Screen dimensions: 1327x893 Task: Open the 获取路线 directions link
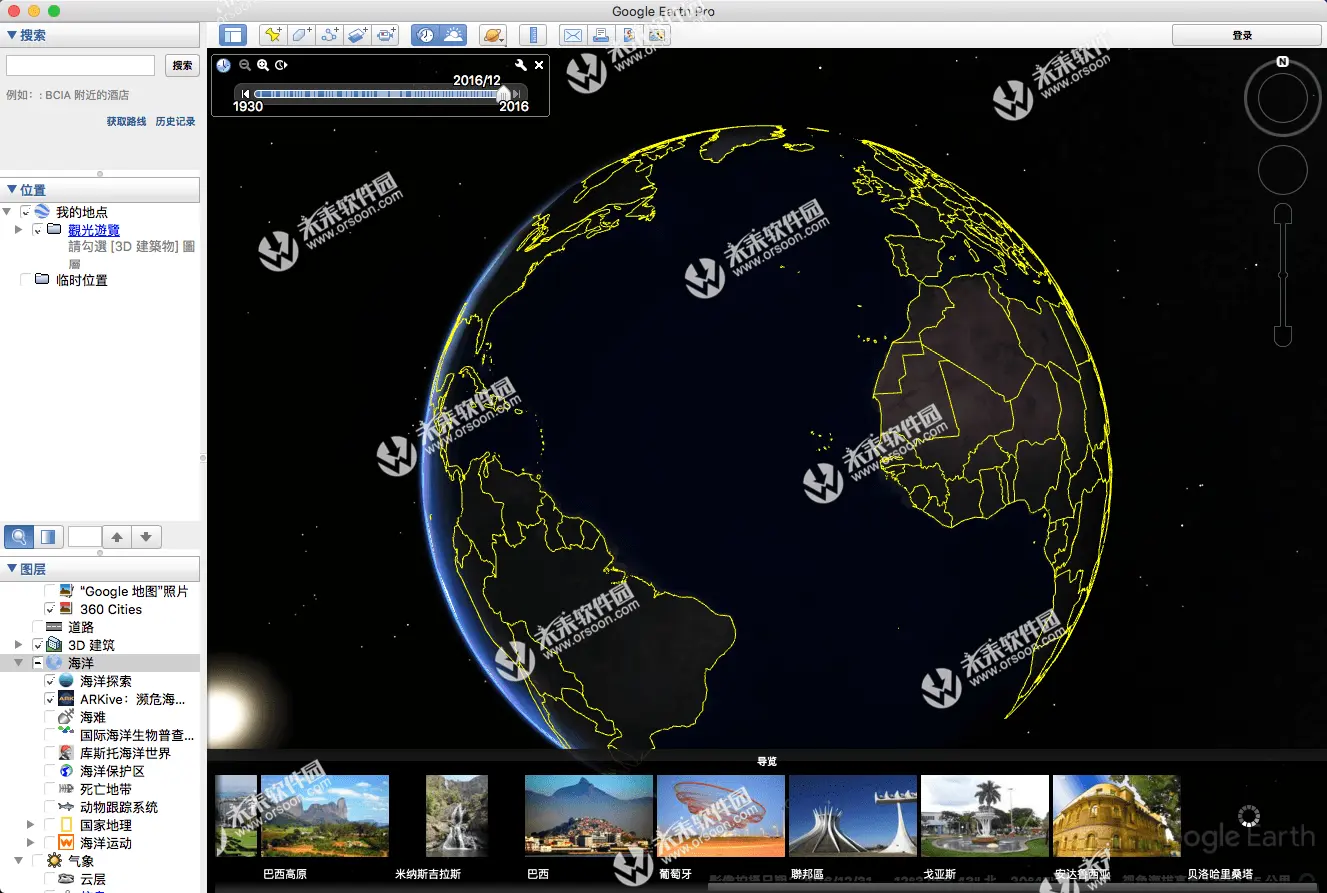point(126,121)
